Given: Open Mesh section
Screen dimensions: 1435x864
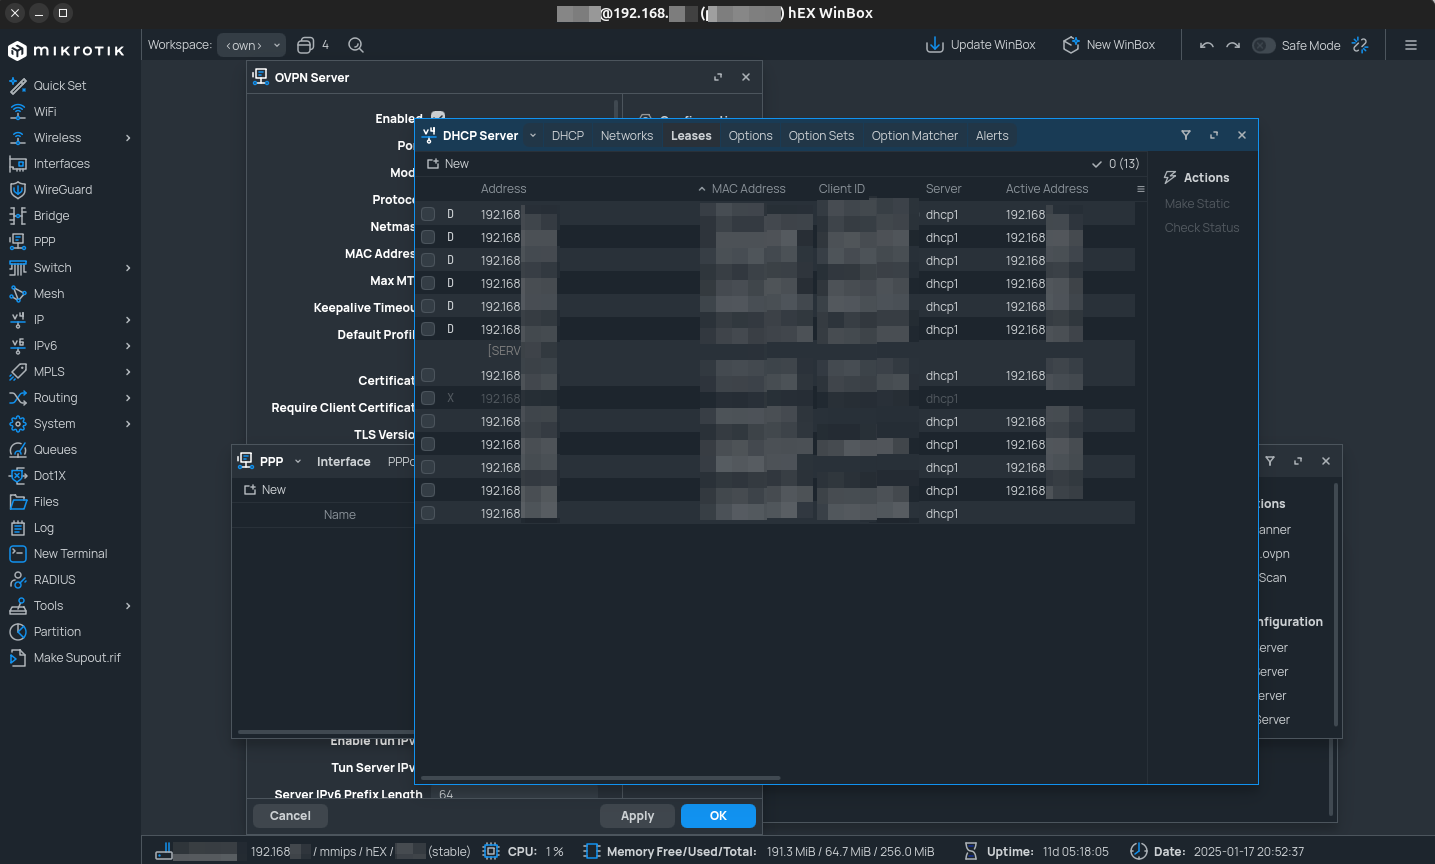Looking at the screenshot, I should click(x=48, y=294).
